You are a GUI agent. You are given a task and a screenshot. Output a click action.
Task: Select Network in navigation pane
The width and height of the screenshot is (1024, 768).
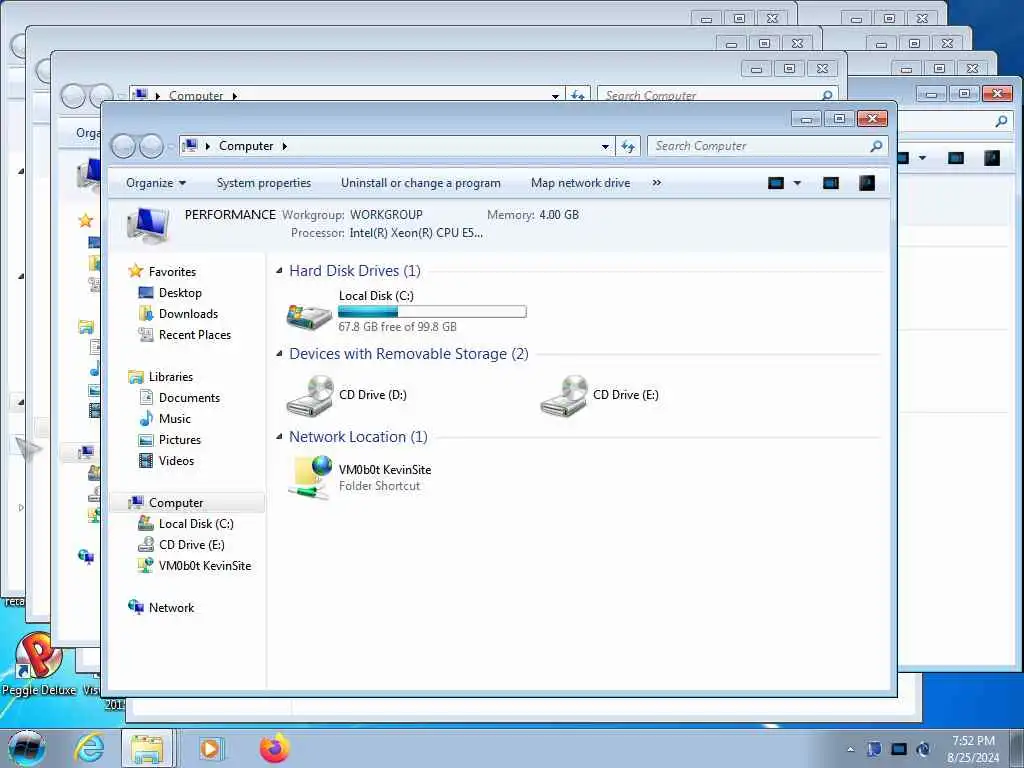point(171,607)
